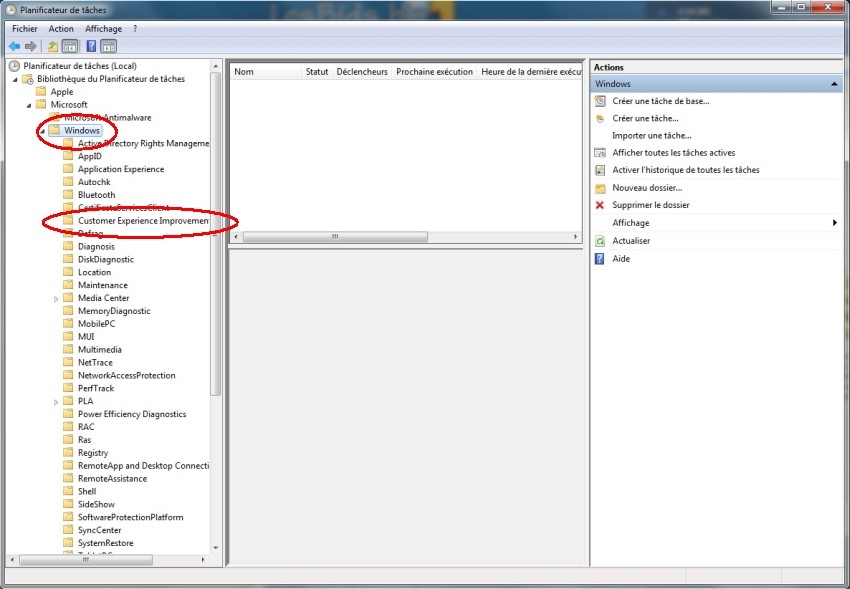The width and height of the screenshot is (850, 589).
Task: Expand the Media Center folder
Action: [56, 298]
